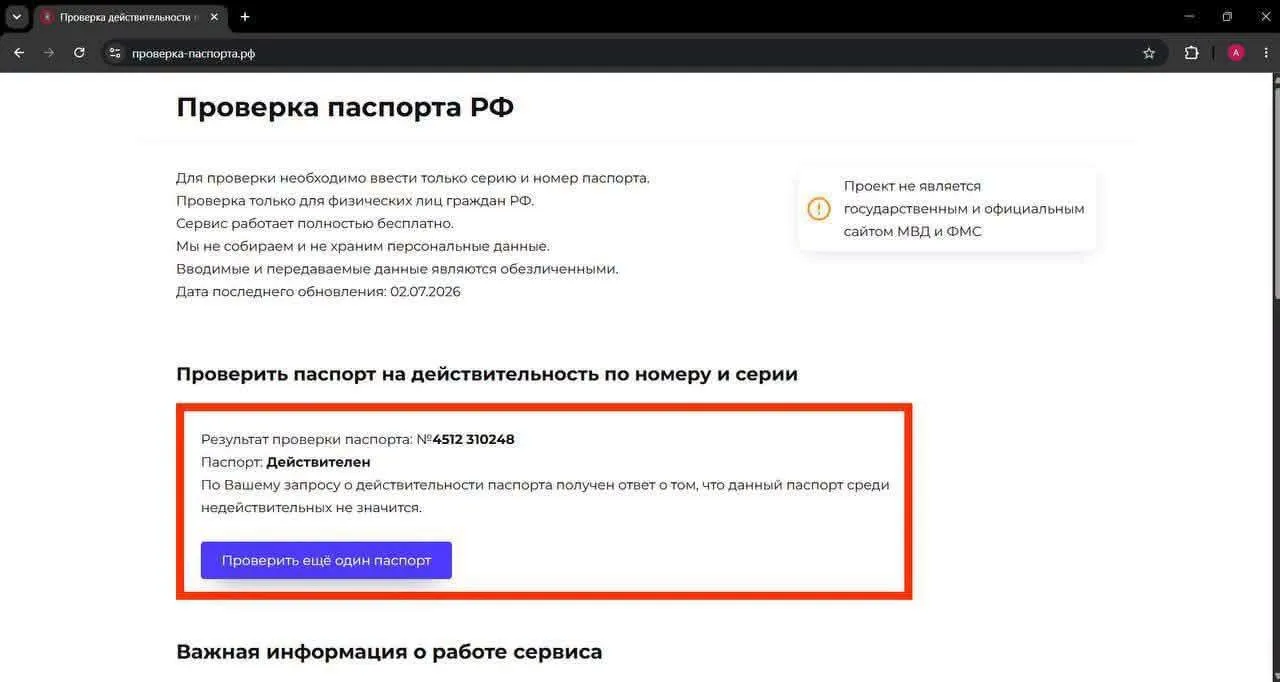
Task: Click "Проверить ещё один паспорт" button
Action: 326,560
